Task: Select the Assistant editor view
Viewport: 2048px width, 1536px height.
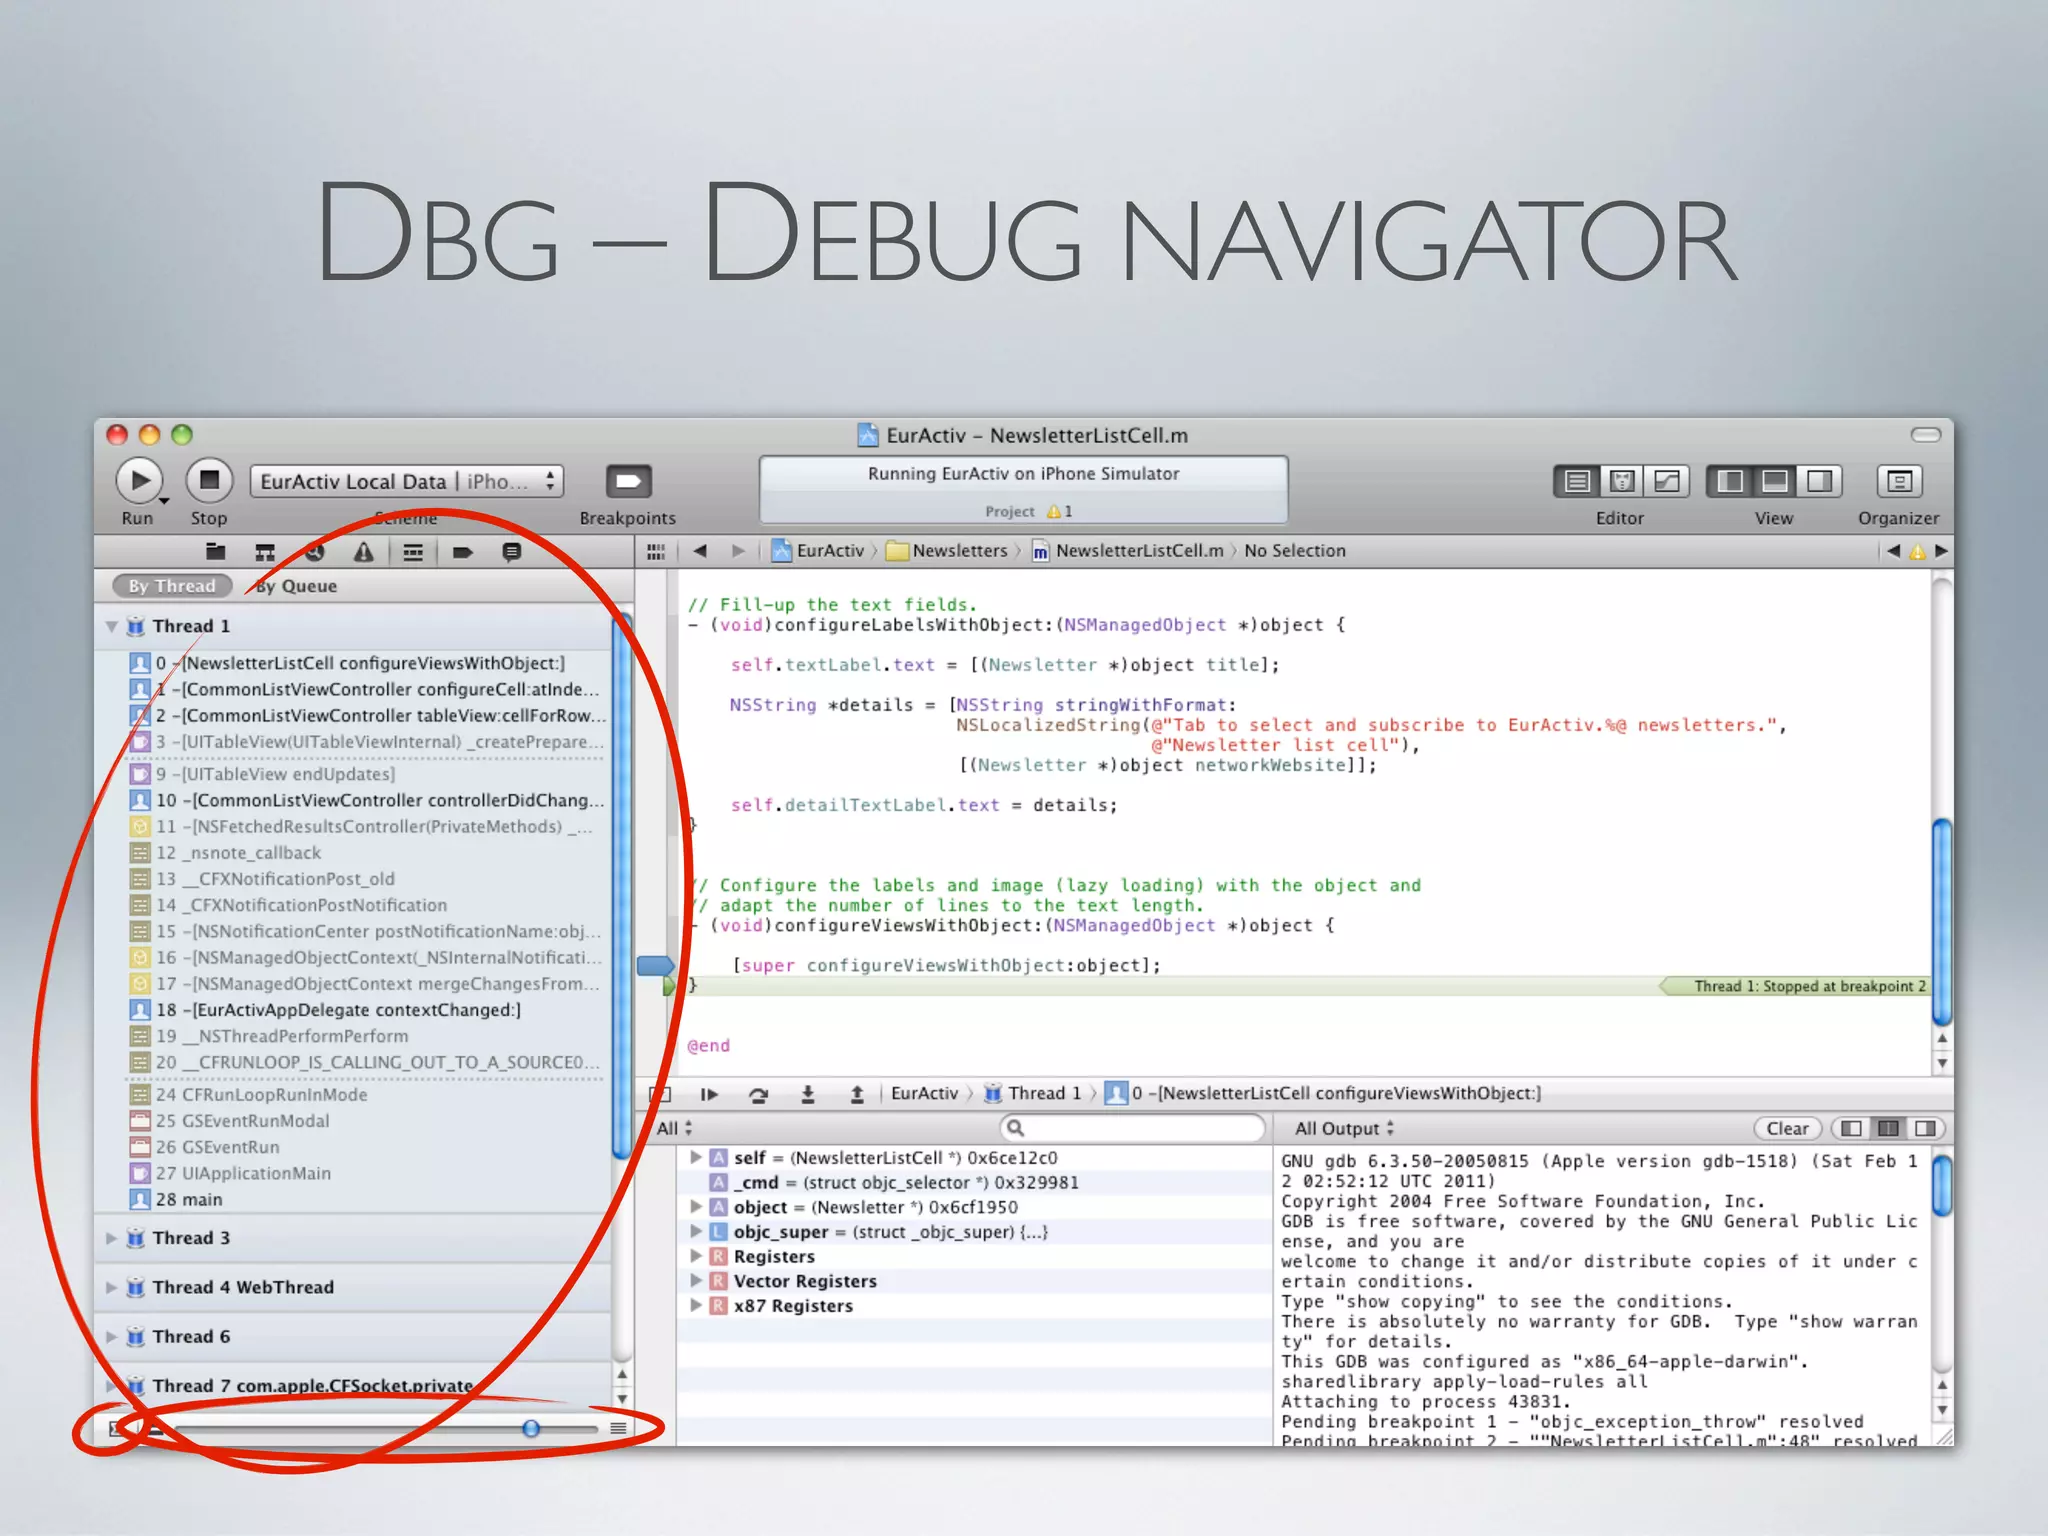Action: (x=1622, y=482)
